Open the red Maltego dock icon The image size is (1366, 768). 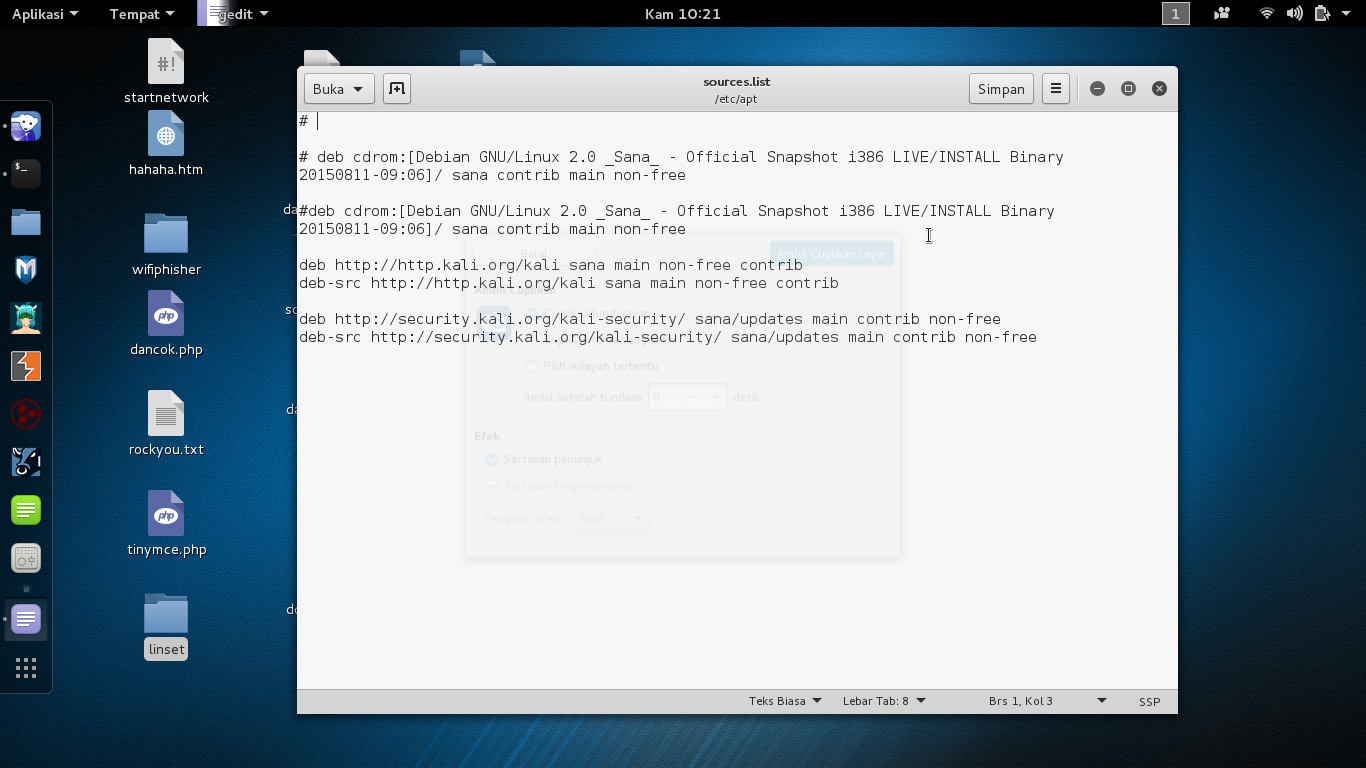pos(26,414)
